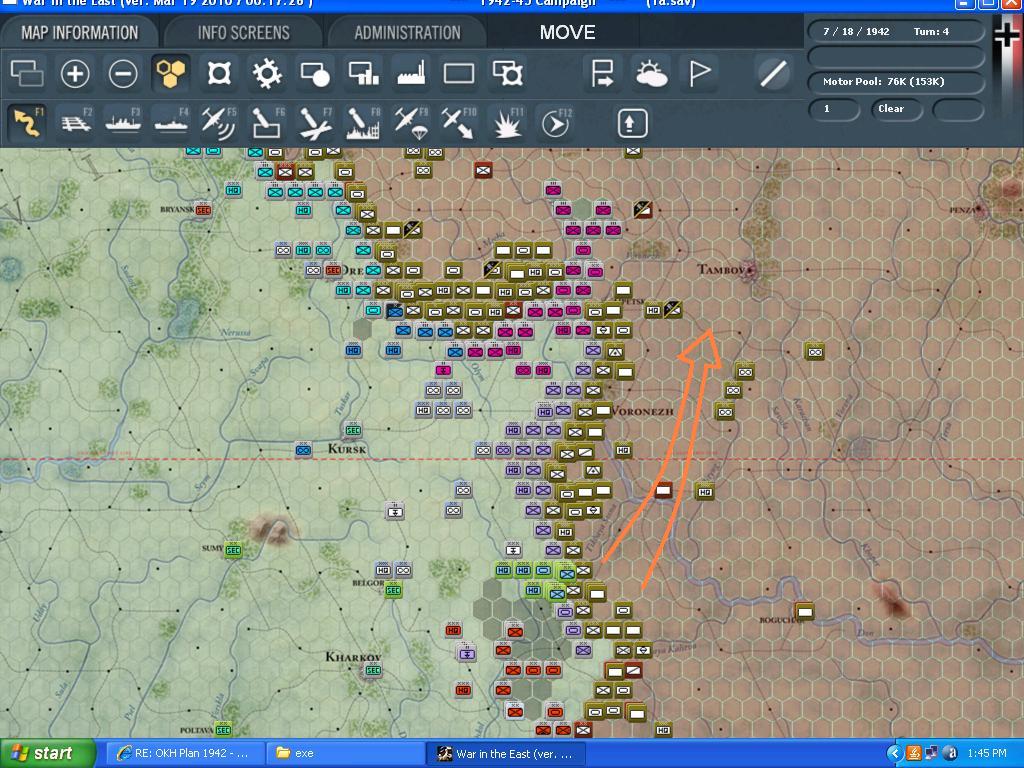
Task: Click the End Turn (F12) icon
Action: 555,123
